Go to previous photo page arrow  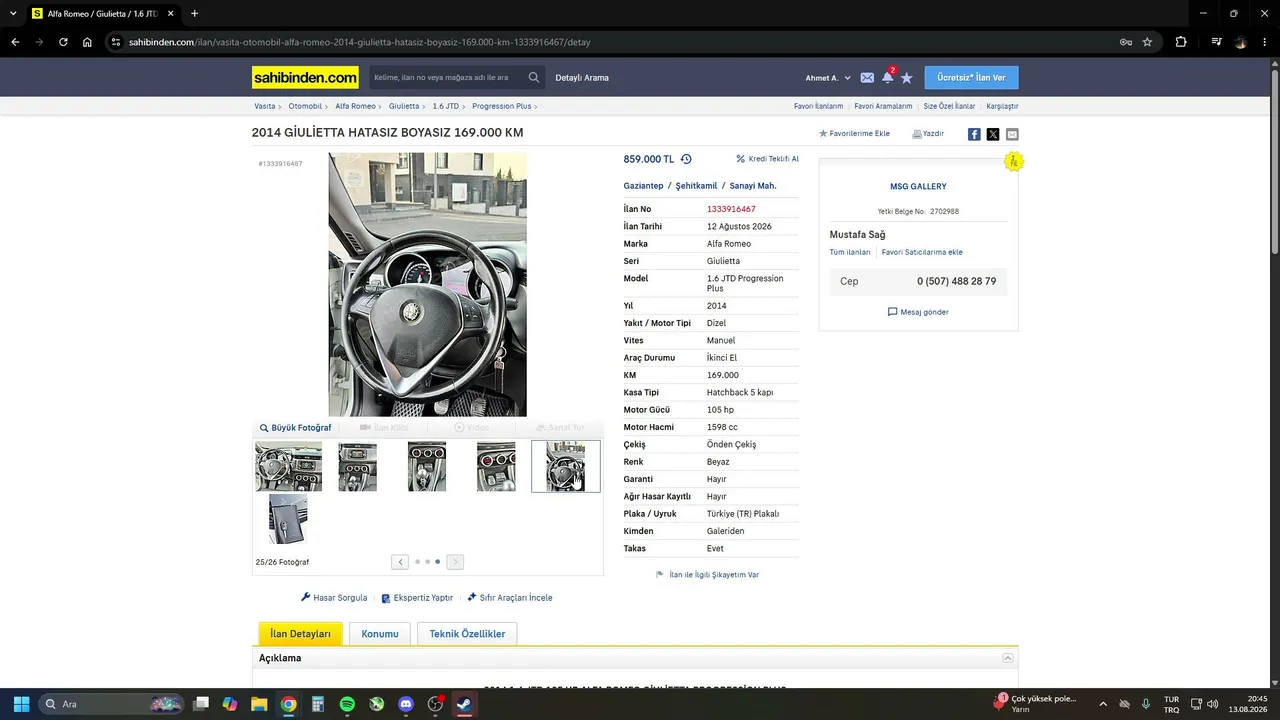coord(400,562)
